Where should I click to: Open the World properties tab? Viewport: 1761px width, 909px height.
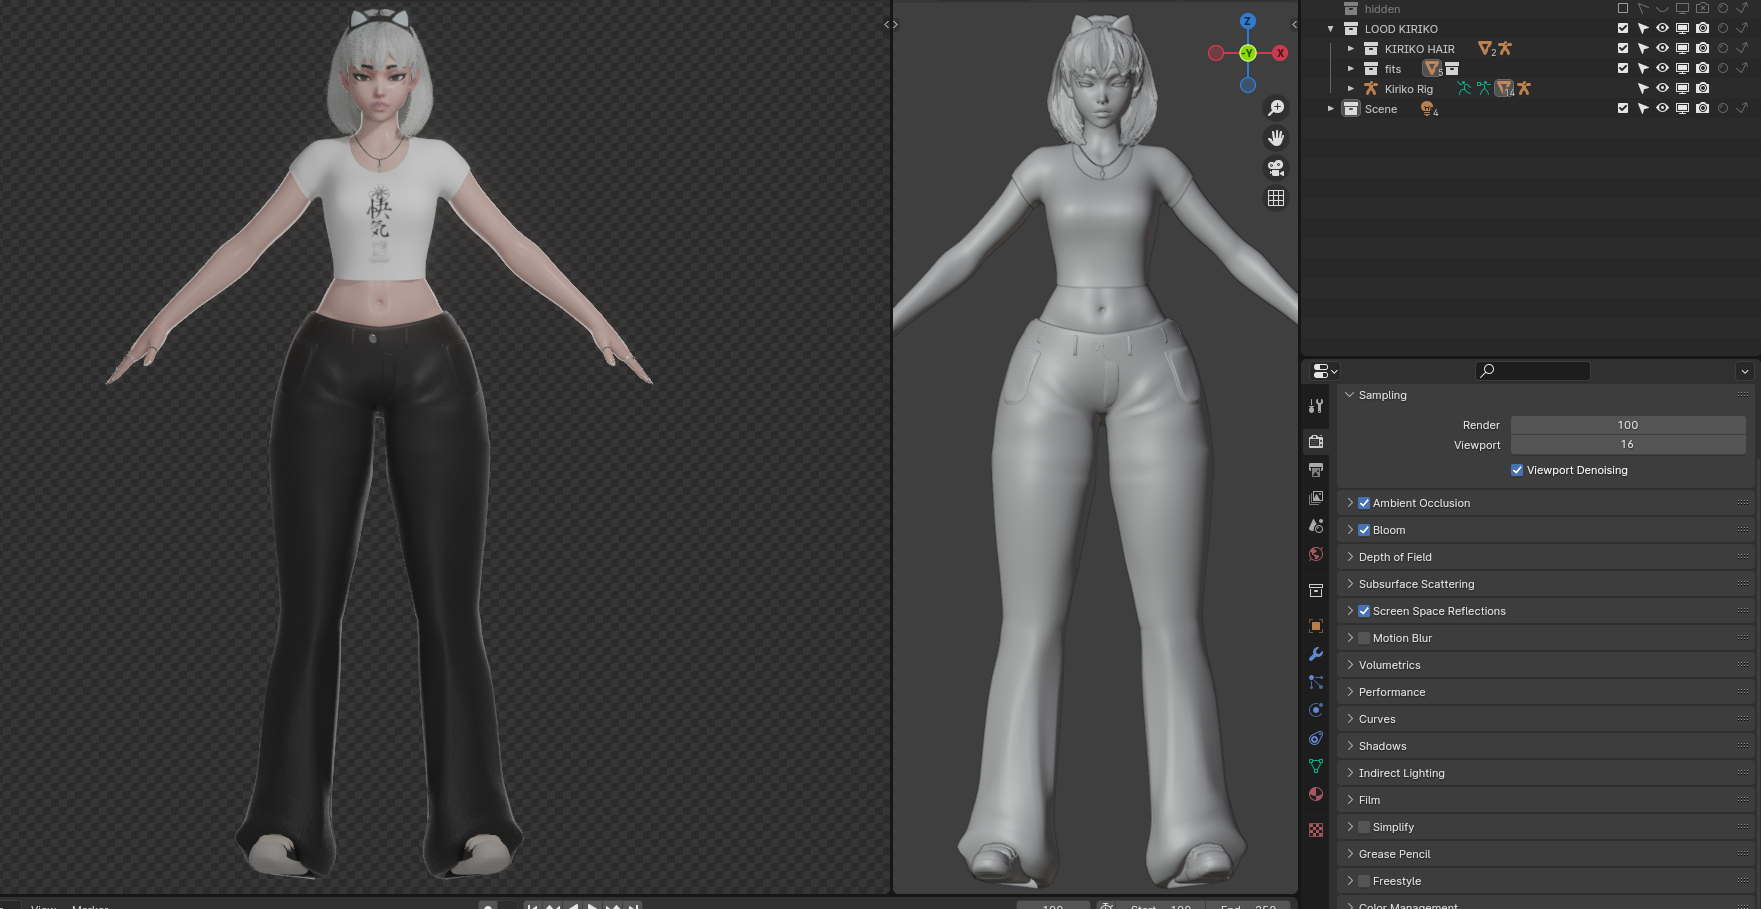point(1316,554)
